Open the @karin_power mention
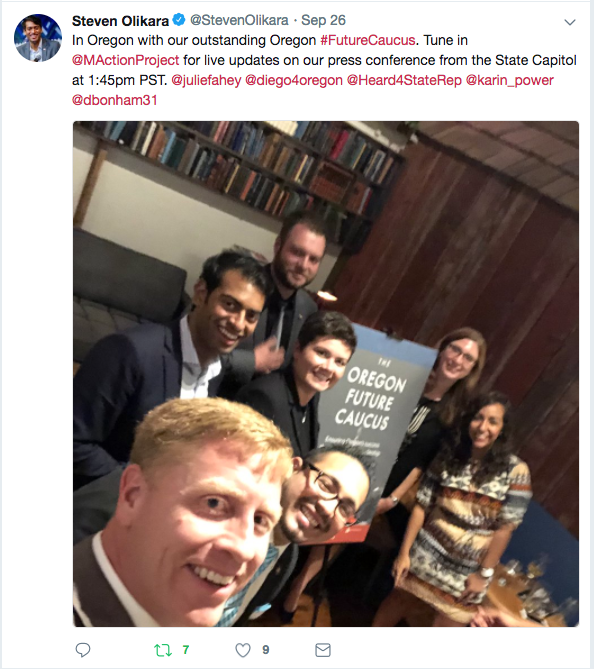 (x=510, y=80)
